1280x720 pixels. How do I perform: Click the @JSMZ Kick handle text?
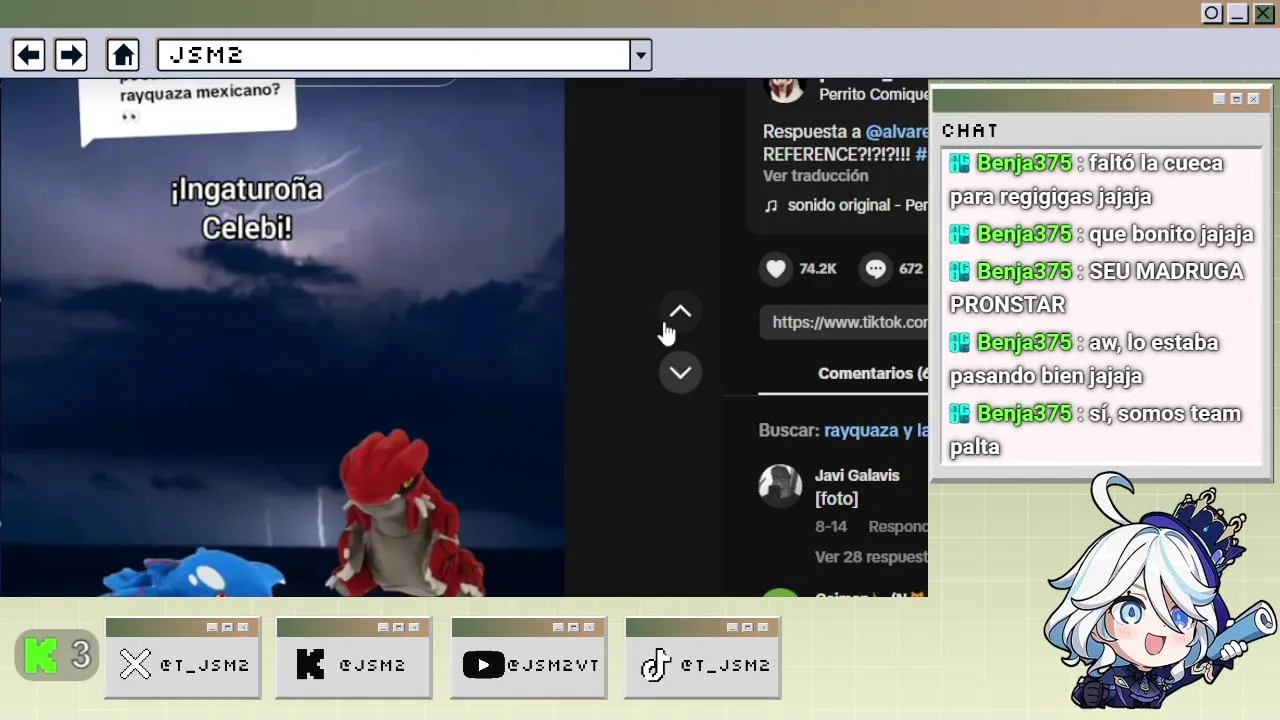coord(372,665)
